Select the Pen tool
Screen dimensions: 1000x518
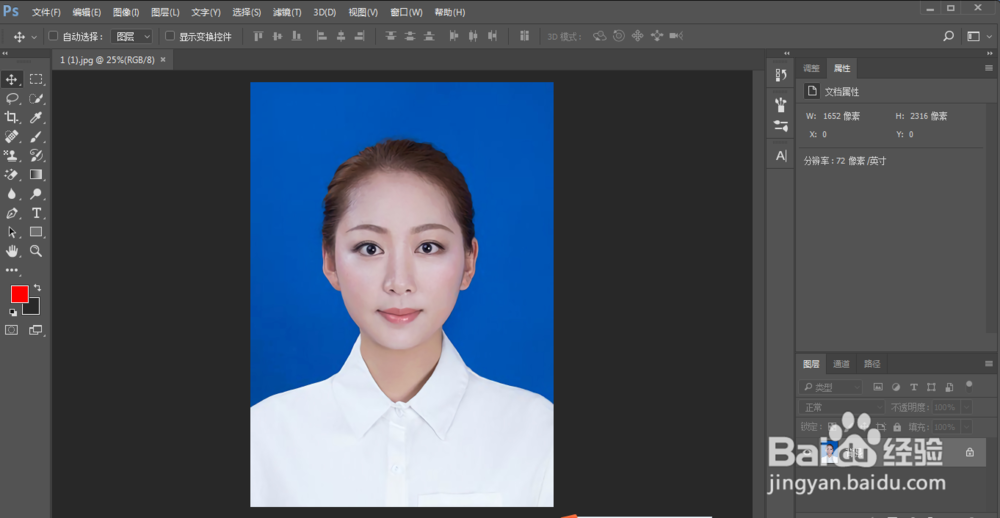(x=11, y=212)
